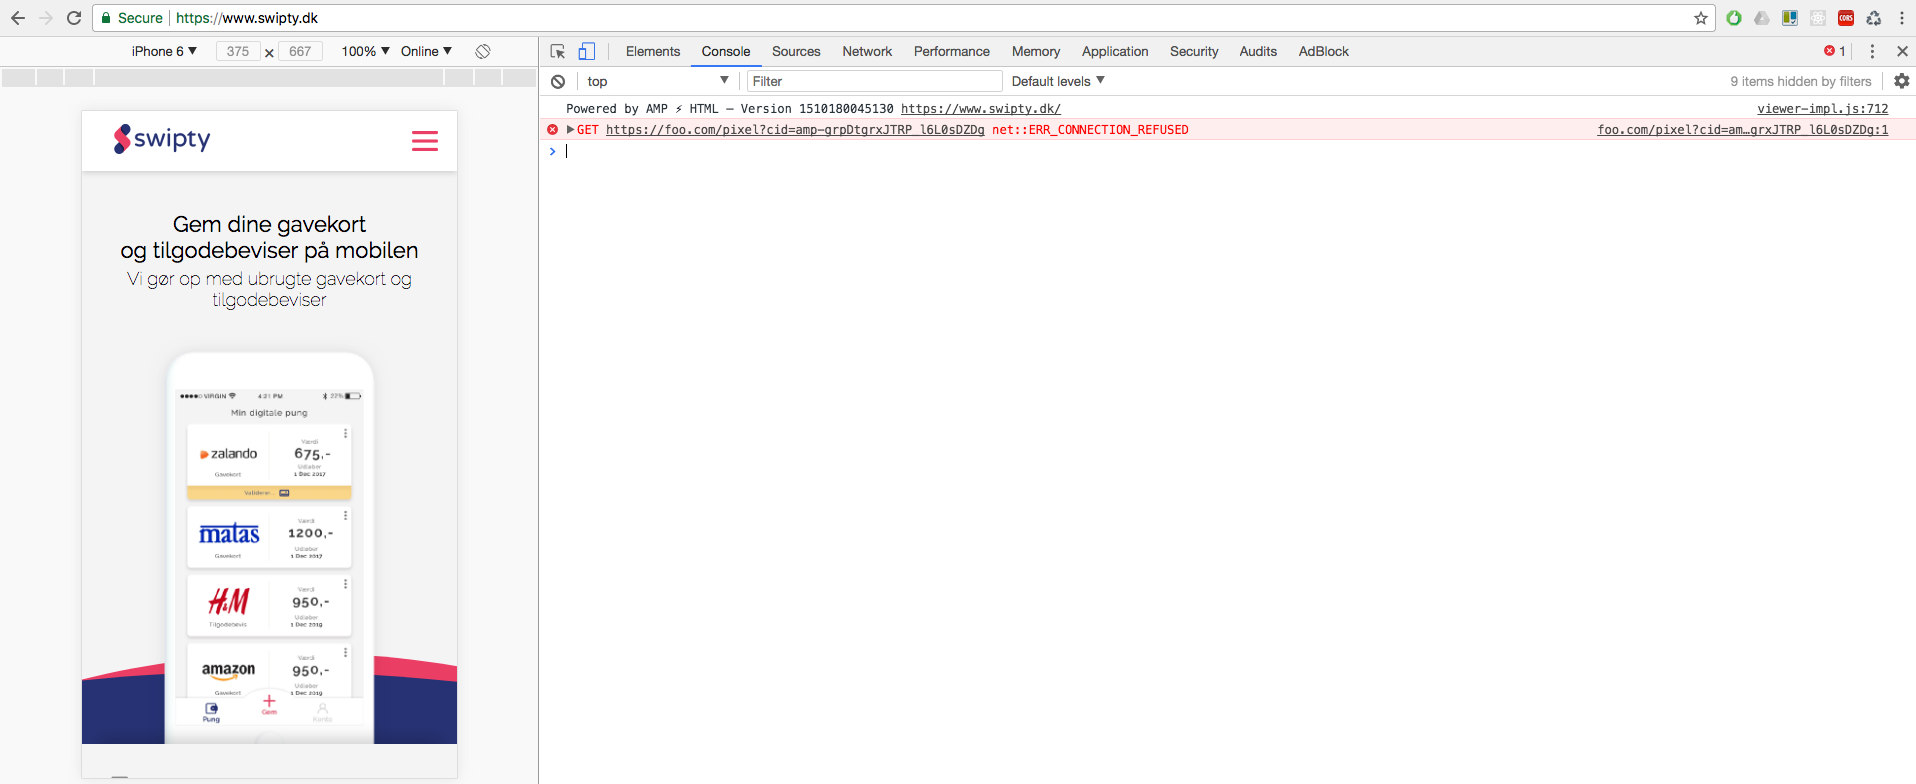Click the phone mockup image
The width and height of the screenshot is (1916, 784).
click(x=270, y=548)
